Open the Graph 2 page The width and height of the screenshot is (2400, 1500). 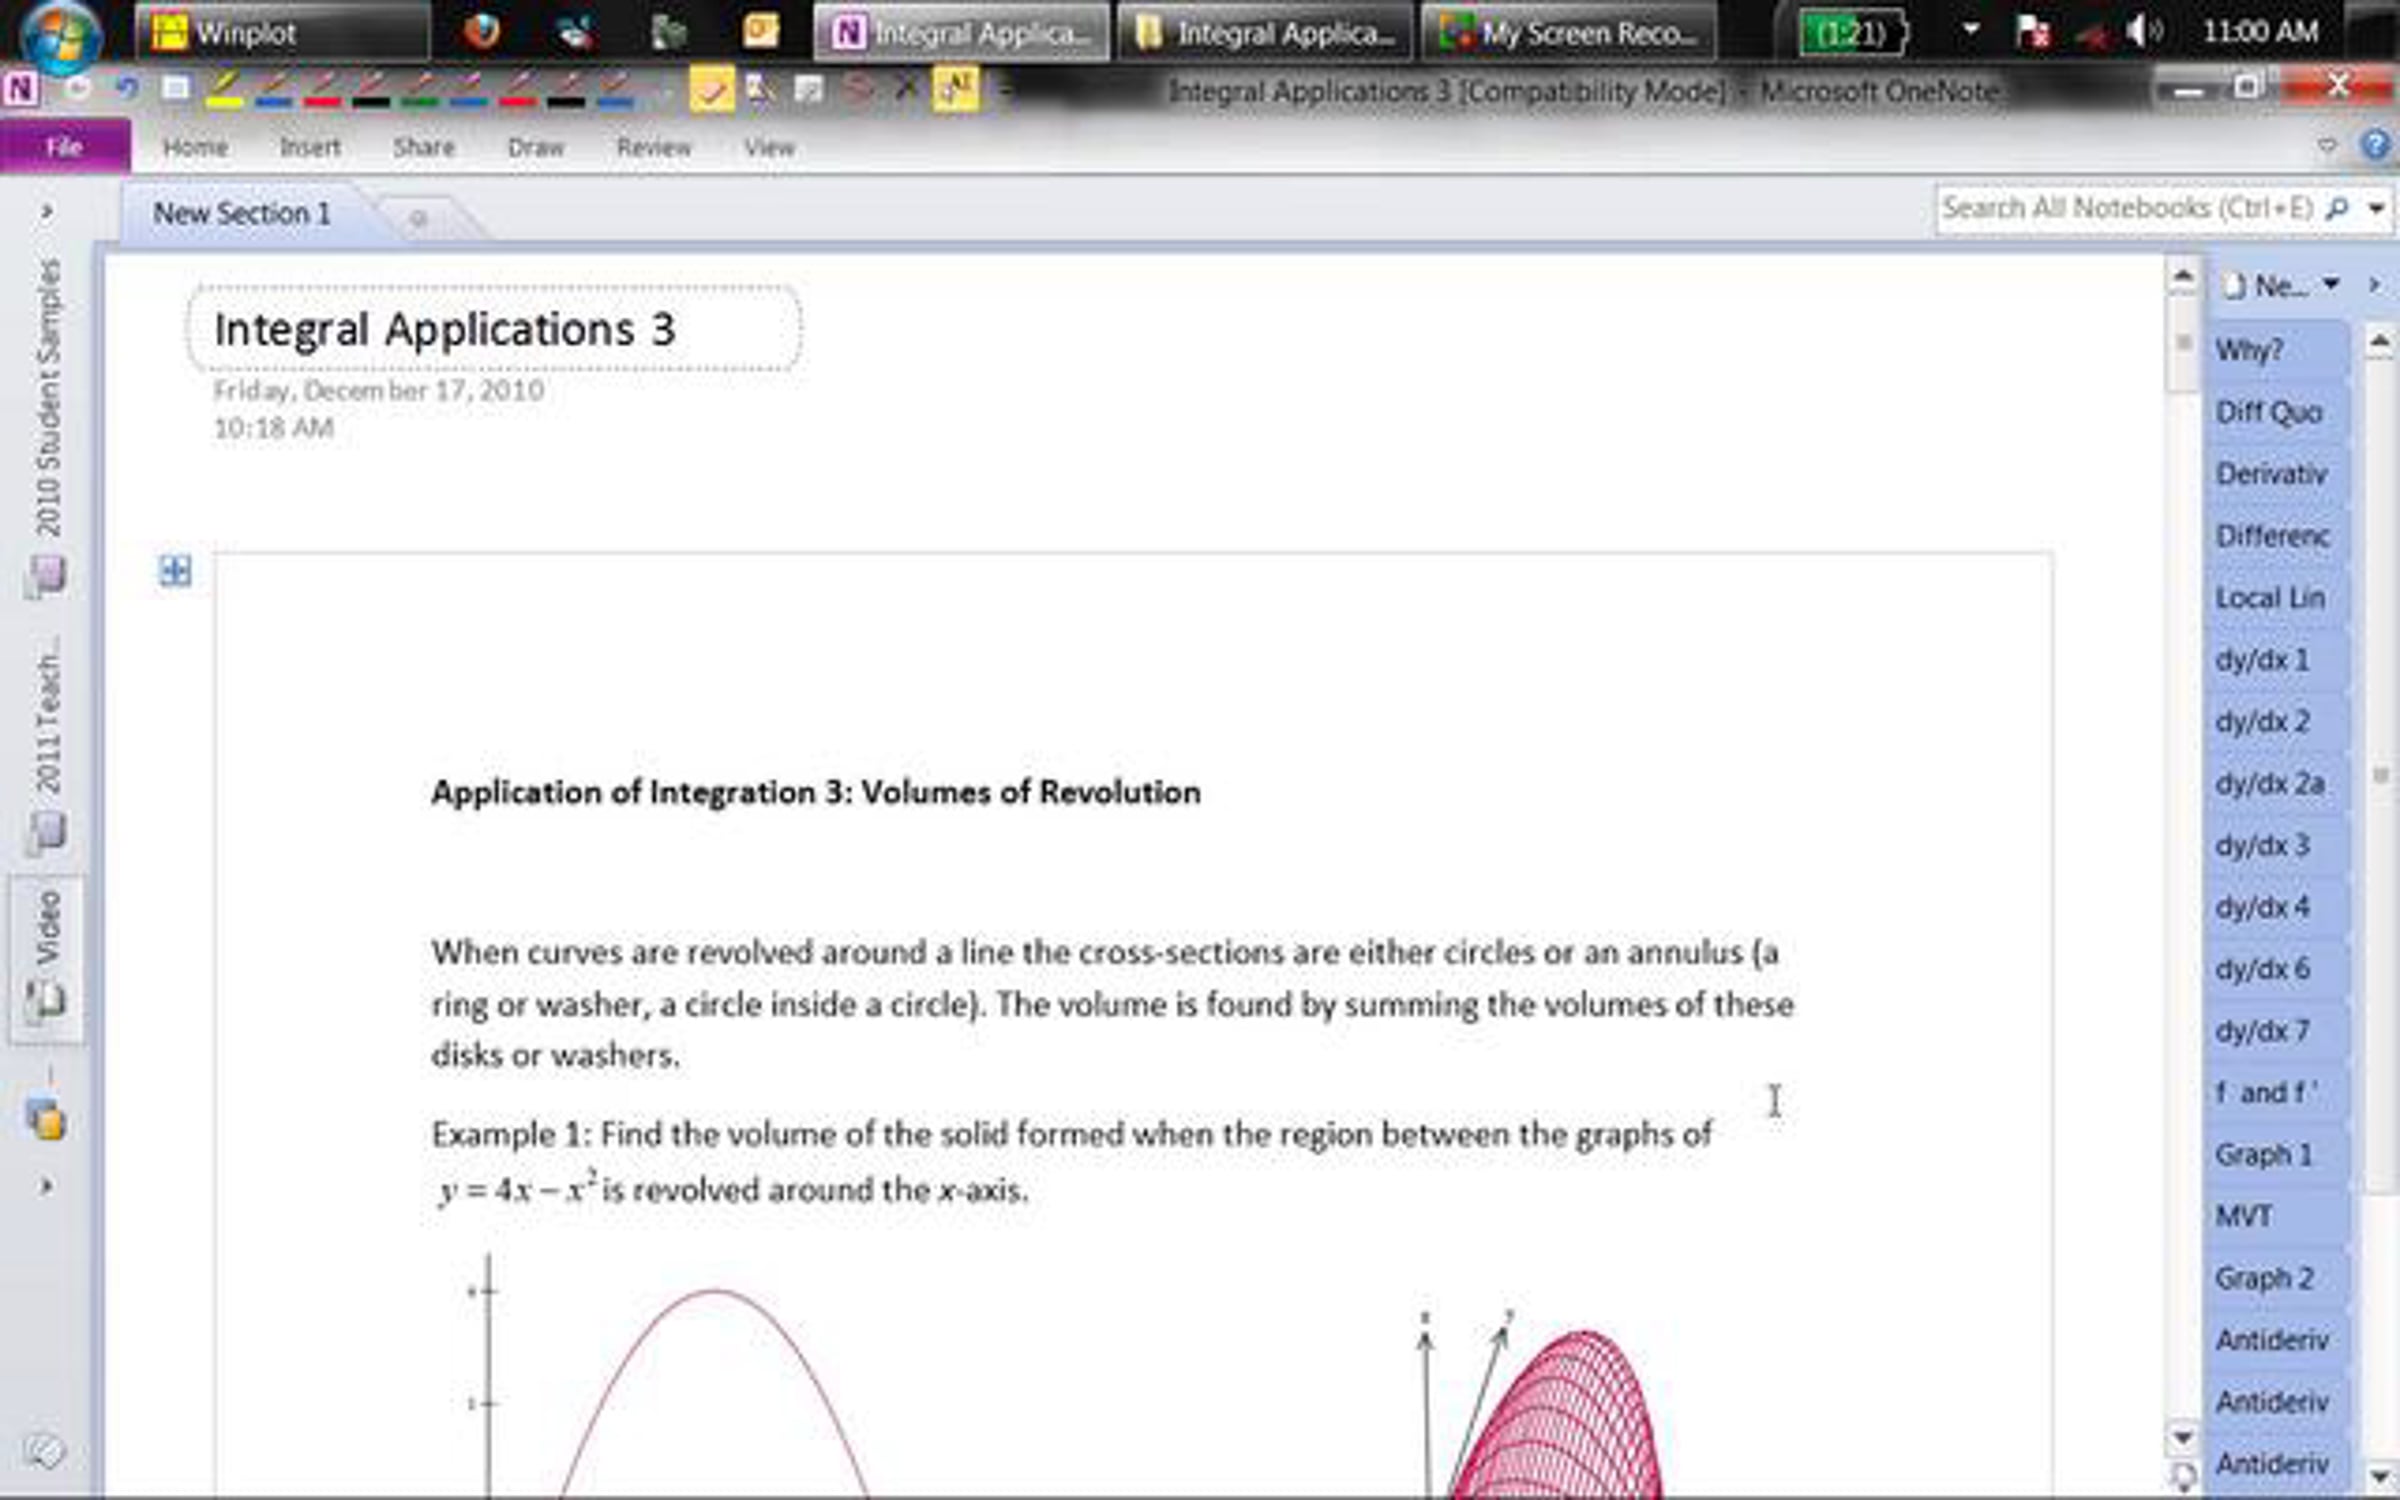[2276, 1279]
